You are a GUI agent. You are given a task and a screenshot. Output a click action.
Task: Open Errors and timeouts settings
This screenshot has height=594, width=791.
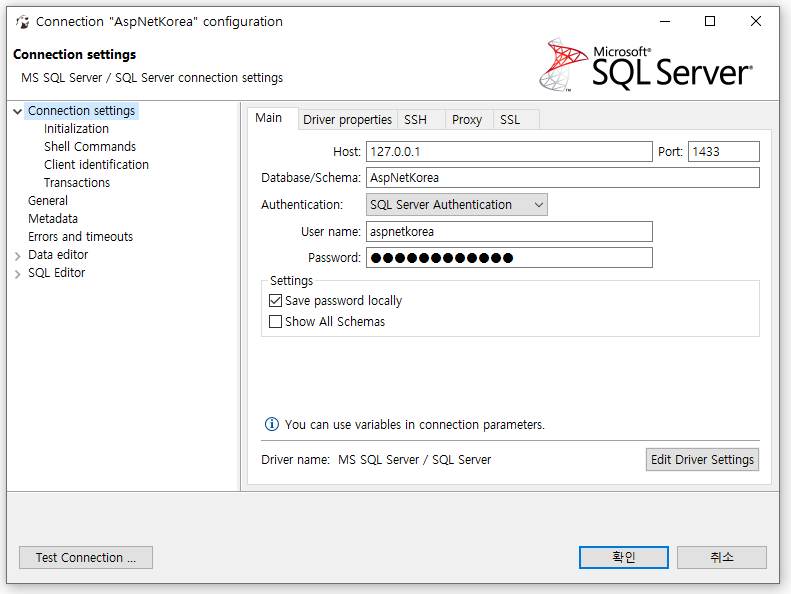(x=80, y=237)
